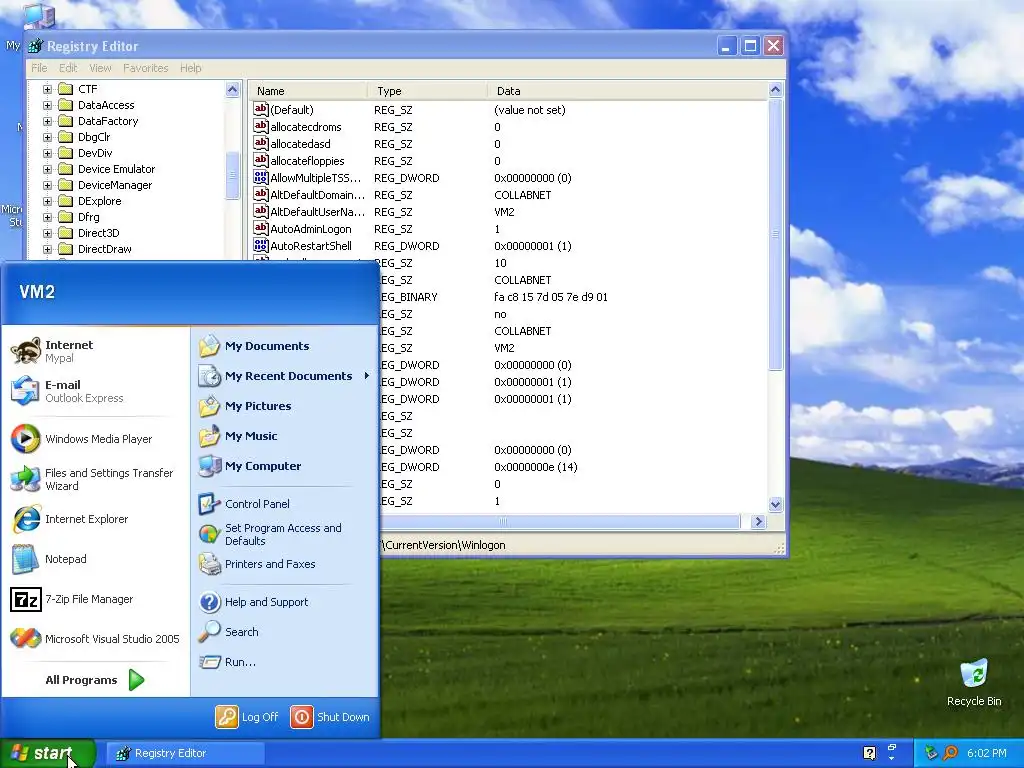The height and width of the screenshot is (768, 1024).
Task: Open Recycle Bin on desktop
Action: pos(974,683)
